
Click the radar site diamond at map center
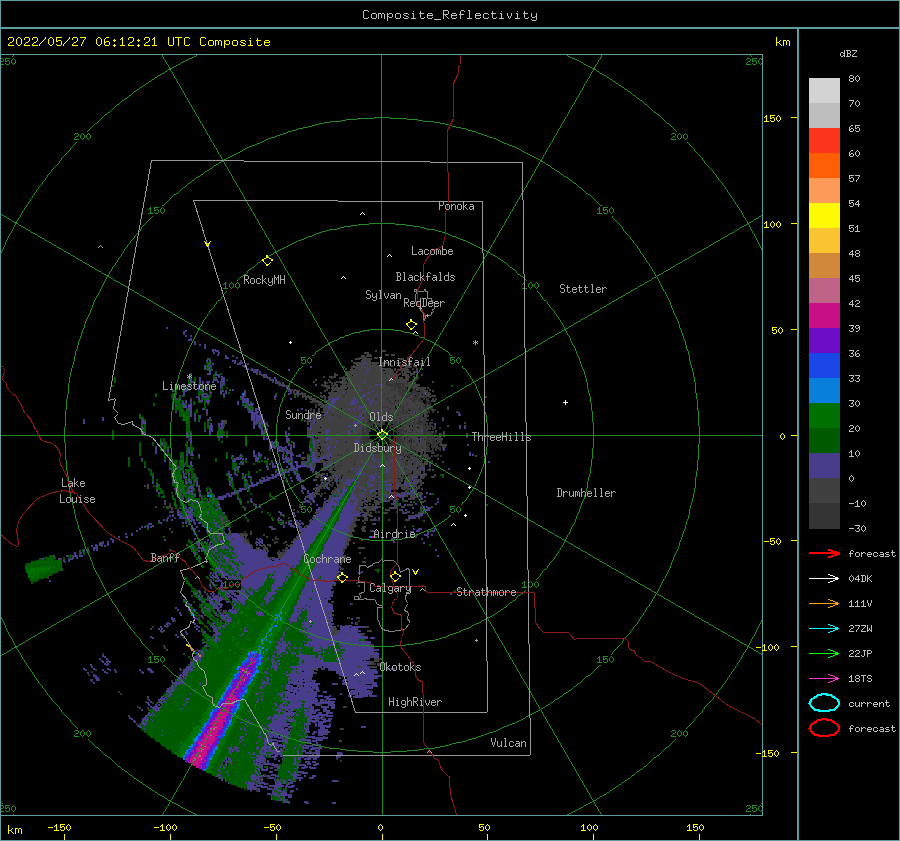coord(382,435)
